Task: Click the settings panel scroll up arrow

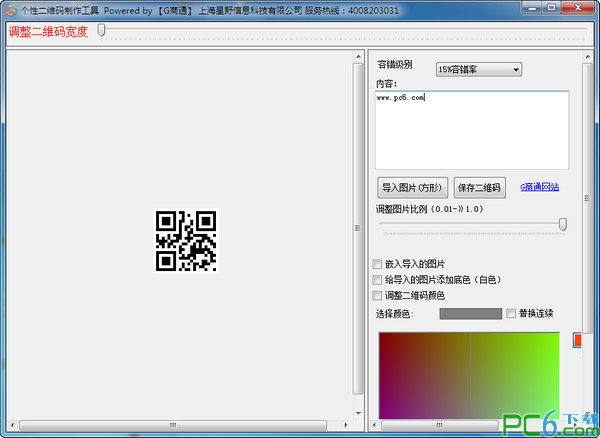Action: [x=588, y=57]
